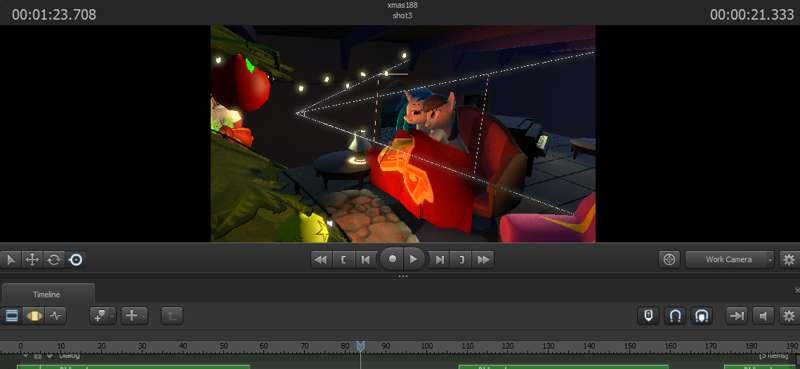The height and width of the screenshot is (369, 800).
Task: Jump to next clip bracket button
Action: click(x=461, y=260)
